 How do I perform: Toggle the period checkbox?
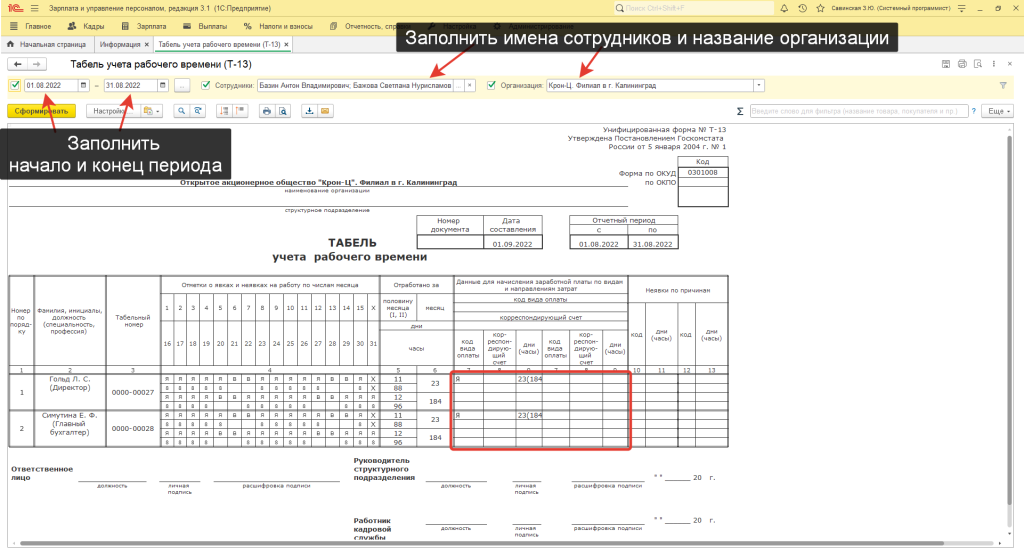[14, 86]
